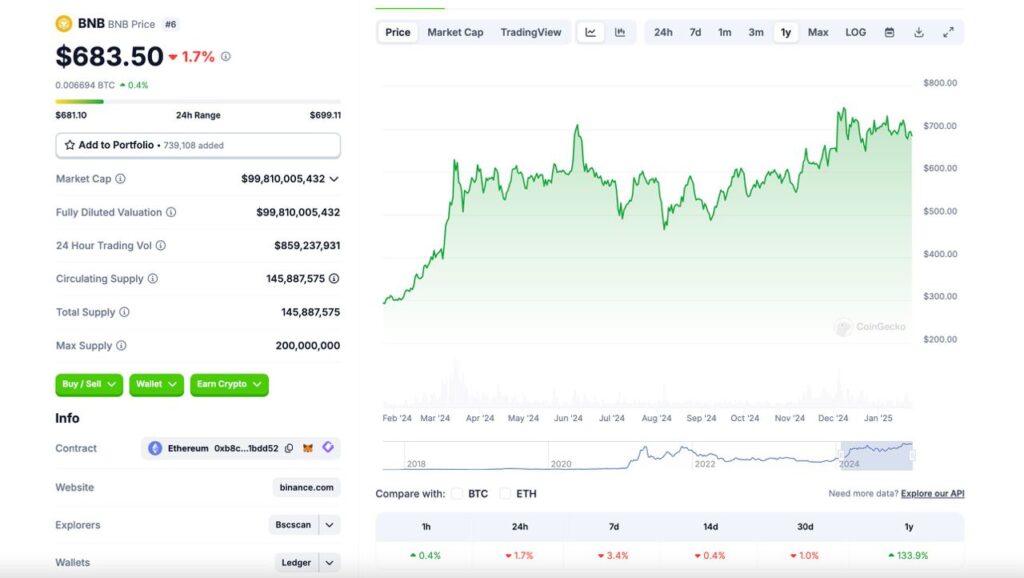This screenshot has height=578, width=1024.
Task: Expand the Wallets dropdown arrow
Action: 330,562
